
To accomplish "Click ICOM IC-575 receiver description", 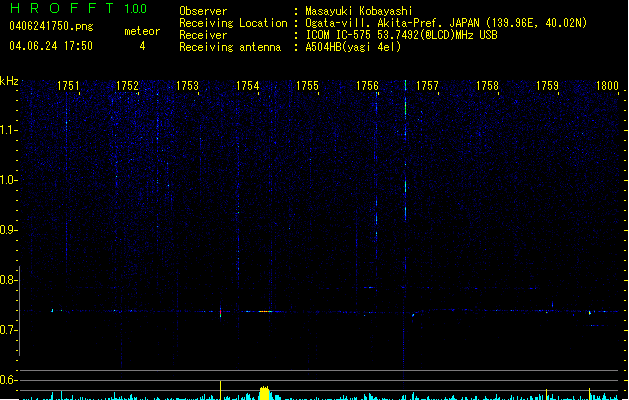I will 402,35.
